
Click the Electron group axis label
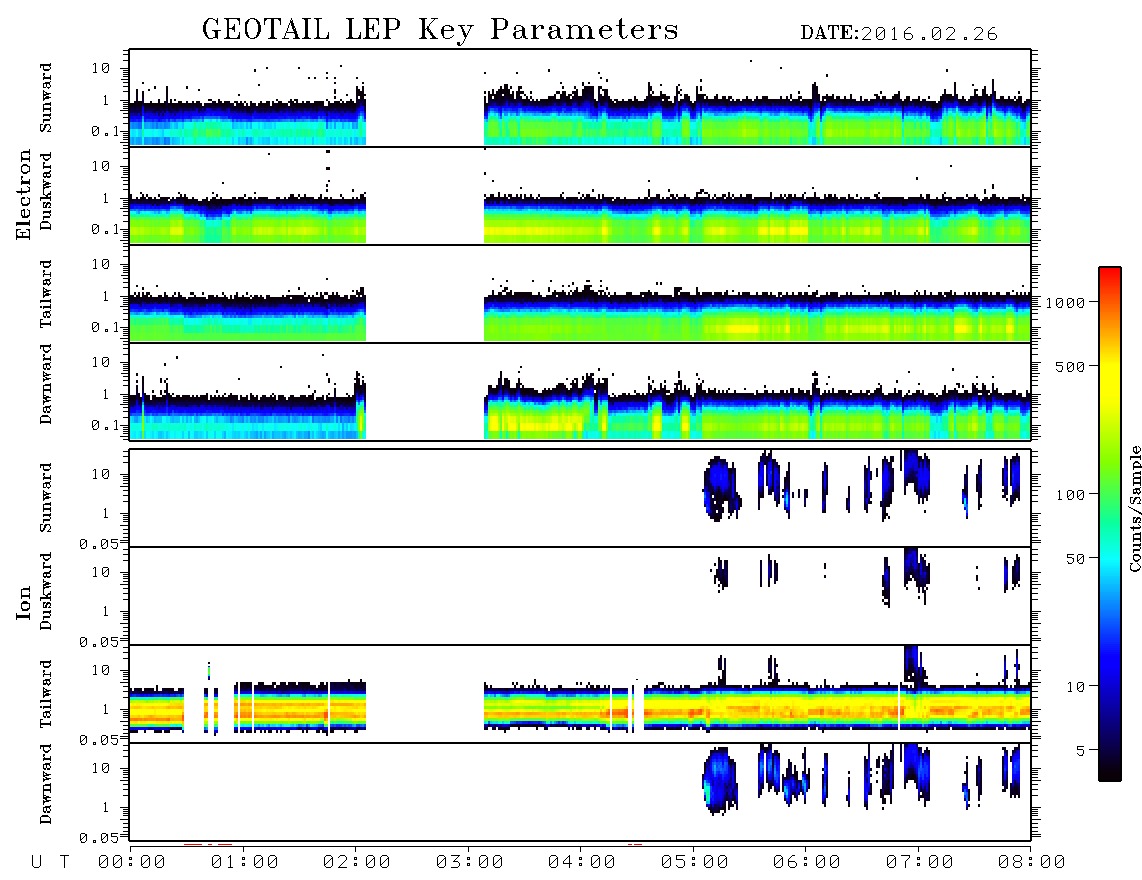(24, 195)
